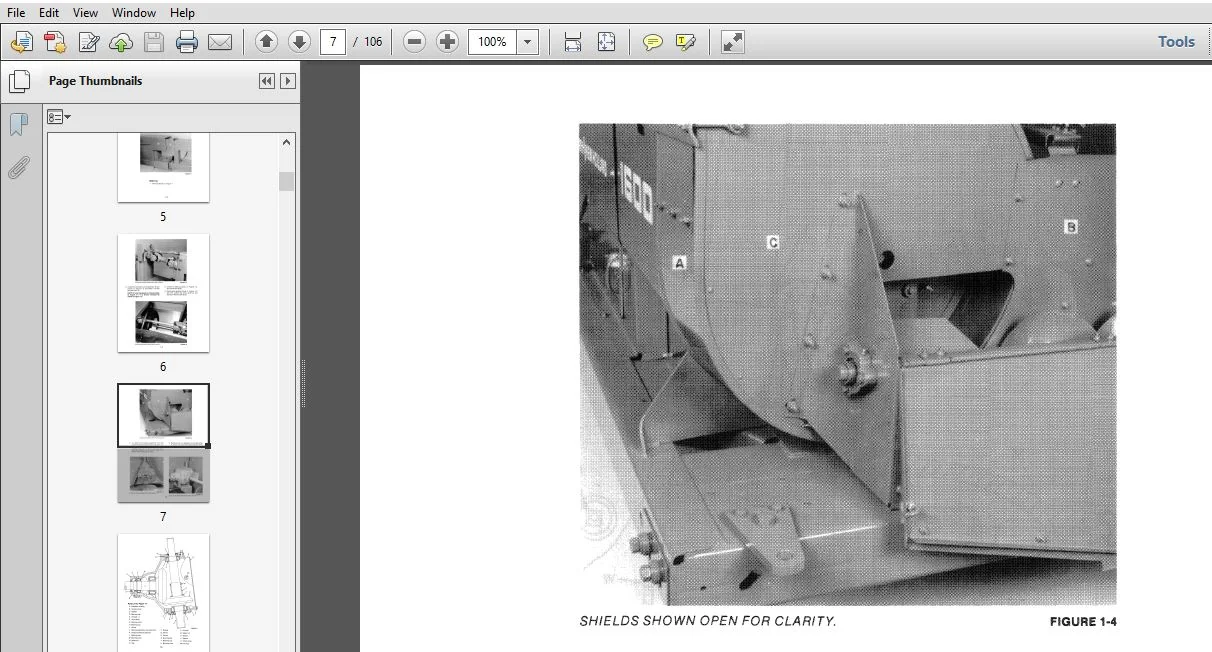Open the File menu
Screen dimensions: 1212x652
(17, 13)
